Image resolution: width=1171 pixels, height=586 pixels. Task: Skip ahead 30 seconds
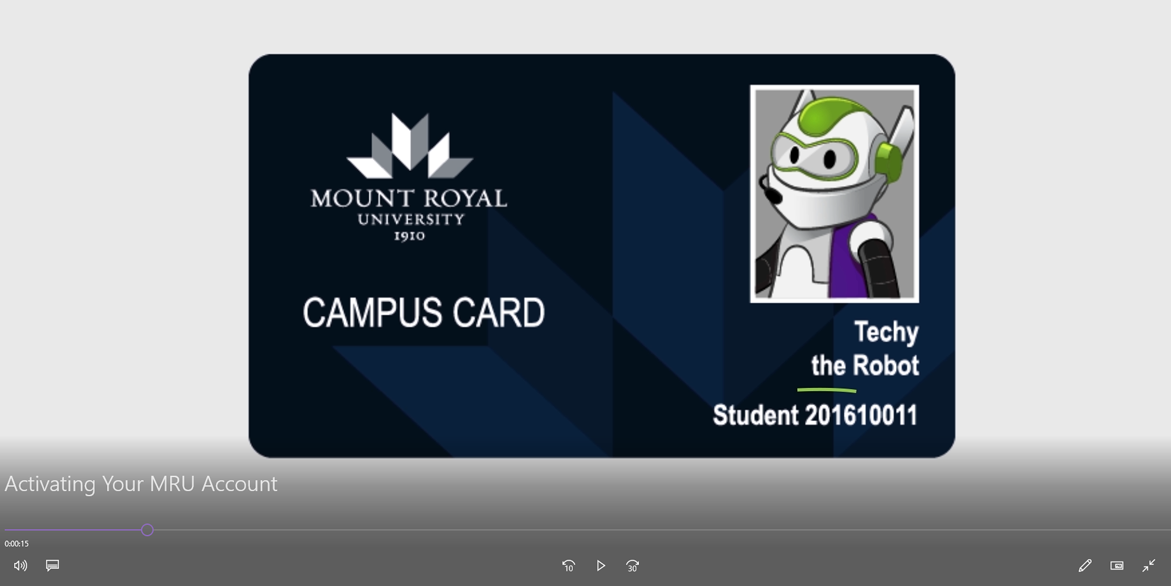(x=632, y=565)
